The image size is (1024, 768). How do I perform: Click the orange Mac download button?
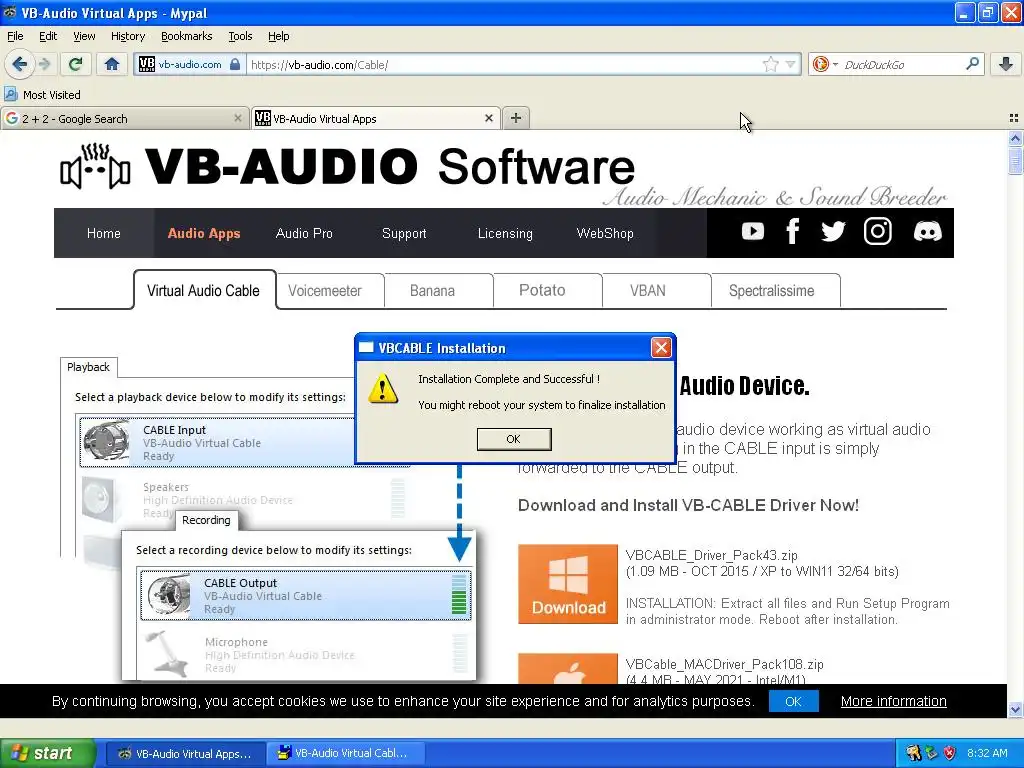(568, 669)
